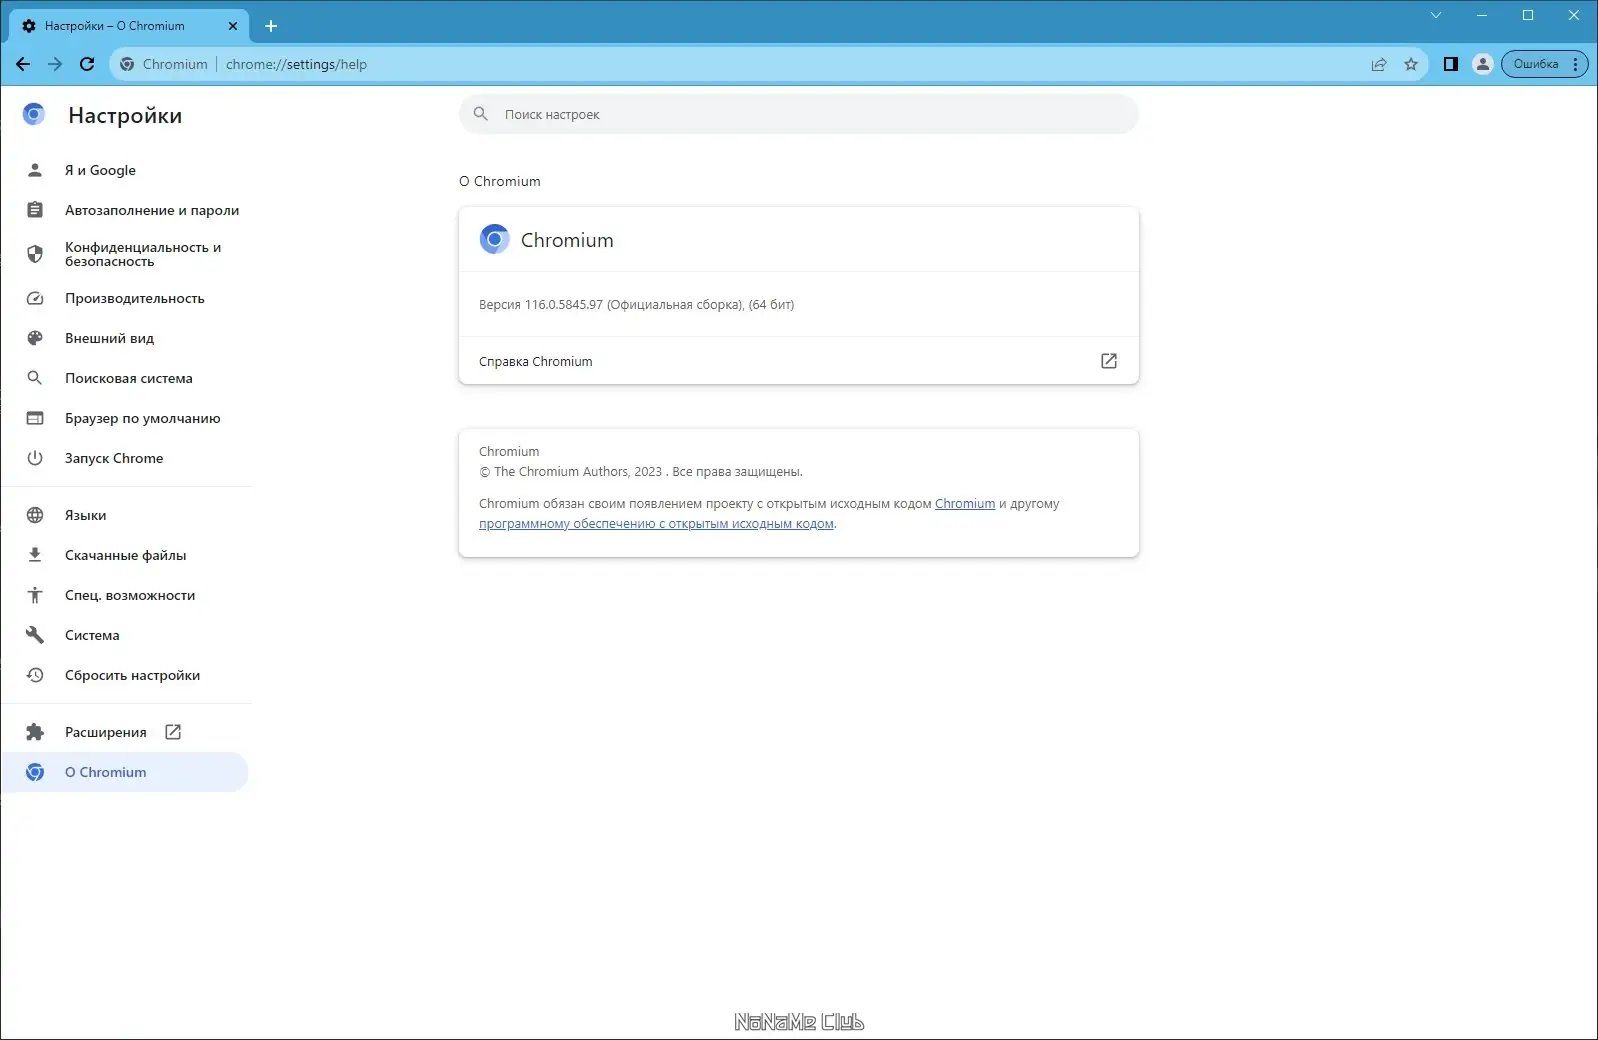The image size is (1598, 1040).
Task: Open Я и Google settings
Action: (126, 170)
